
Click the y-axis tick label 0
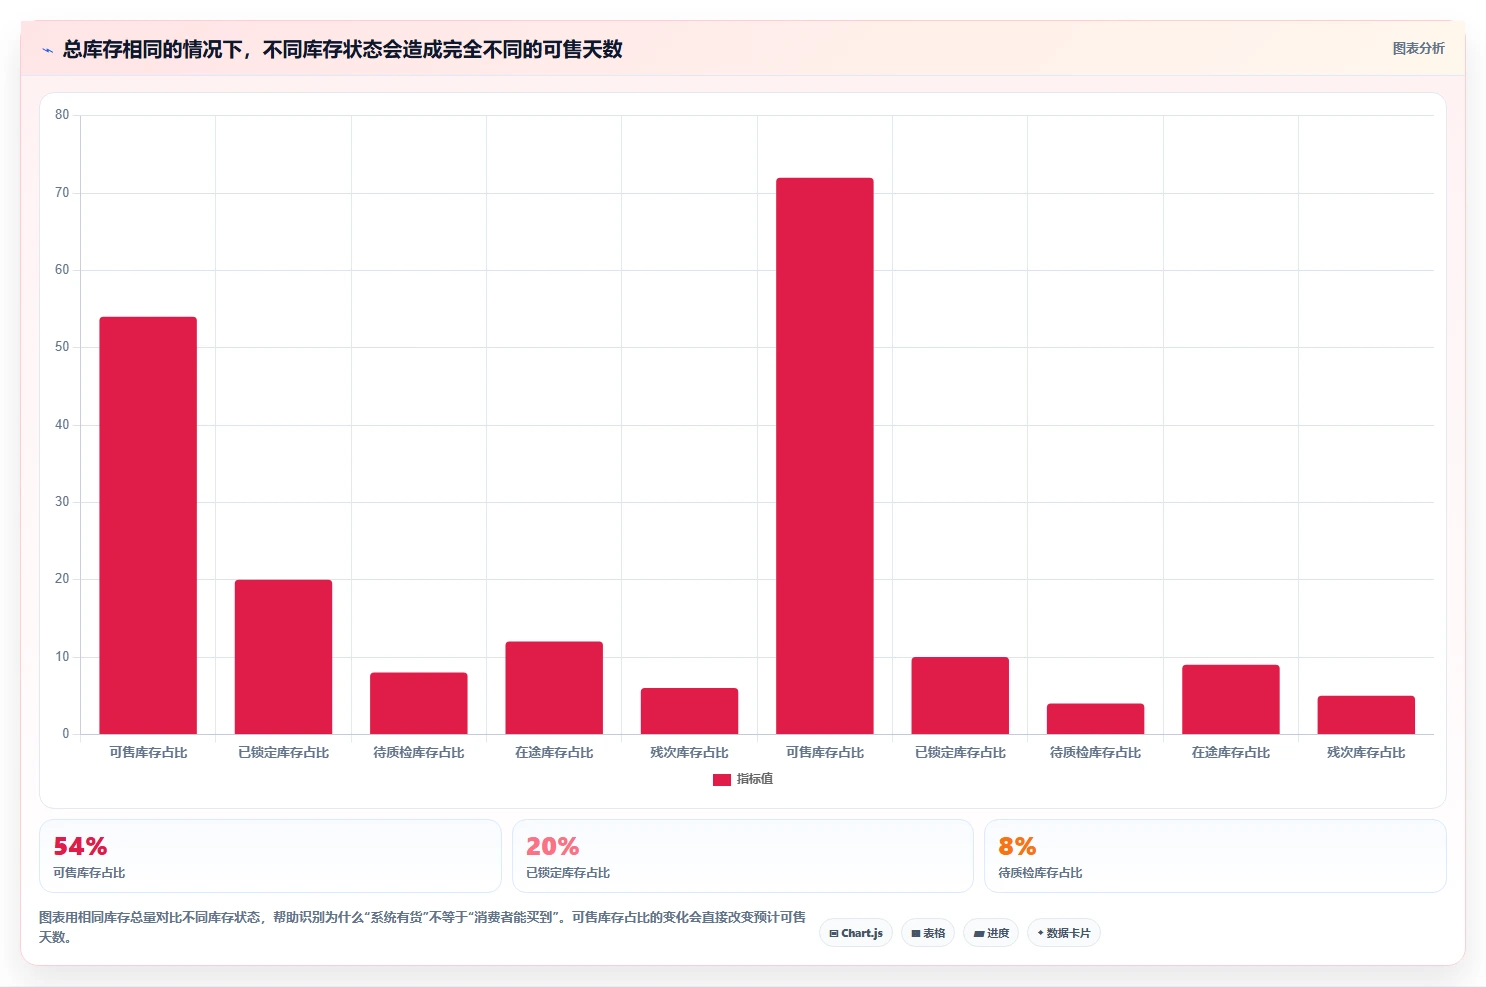pos(66,734)
